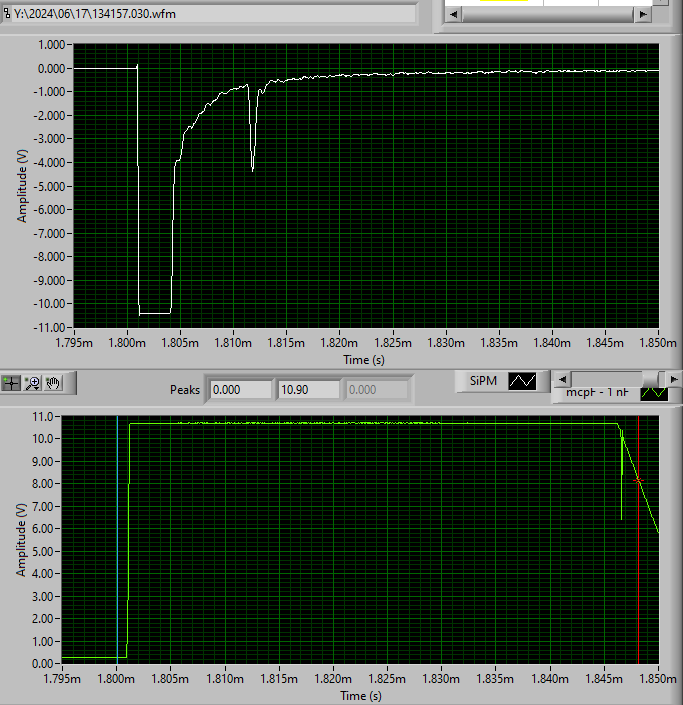Click the upper graph's Amplitude (V) axis title
The image size is (683, 705).
pyautogui.click(x=22, y=186)
